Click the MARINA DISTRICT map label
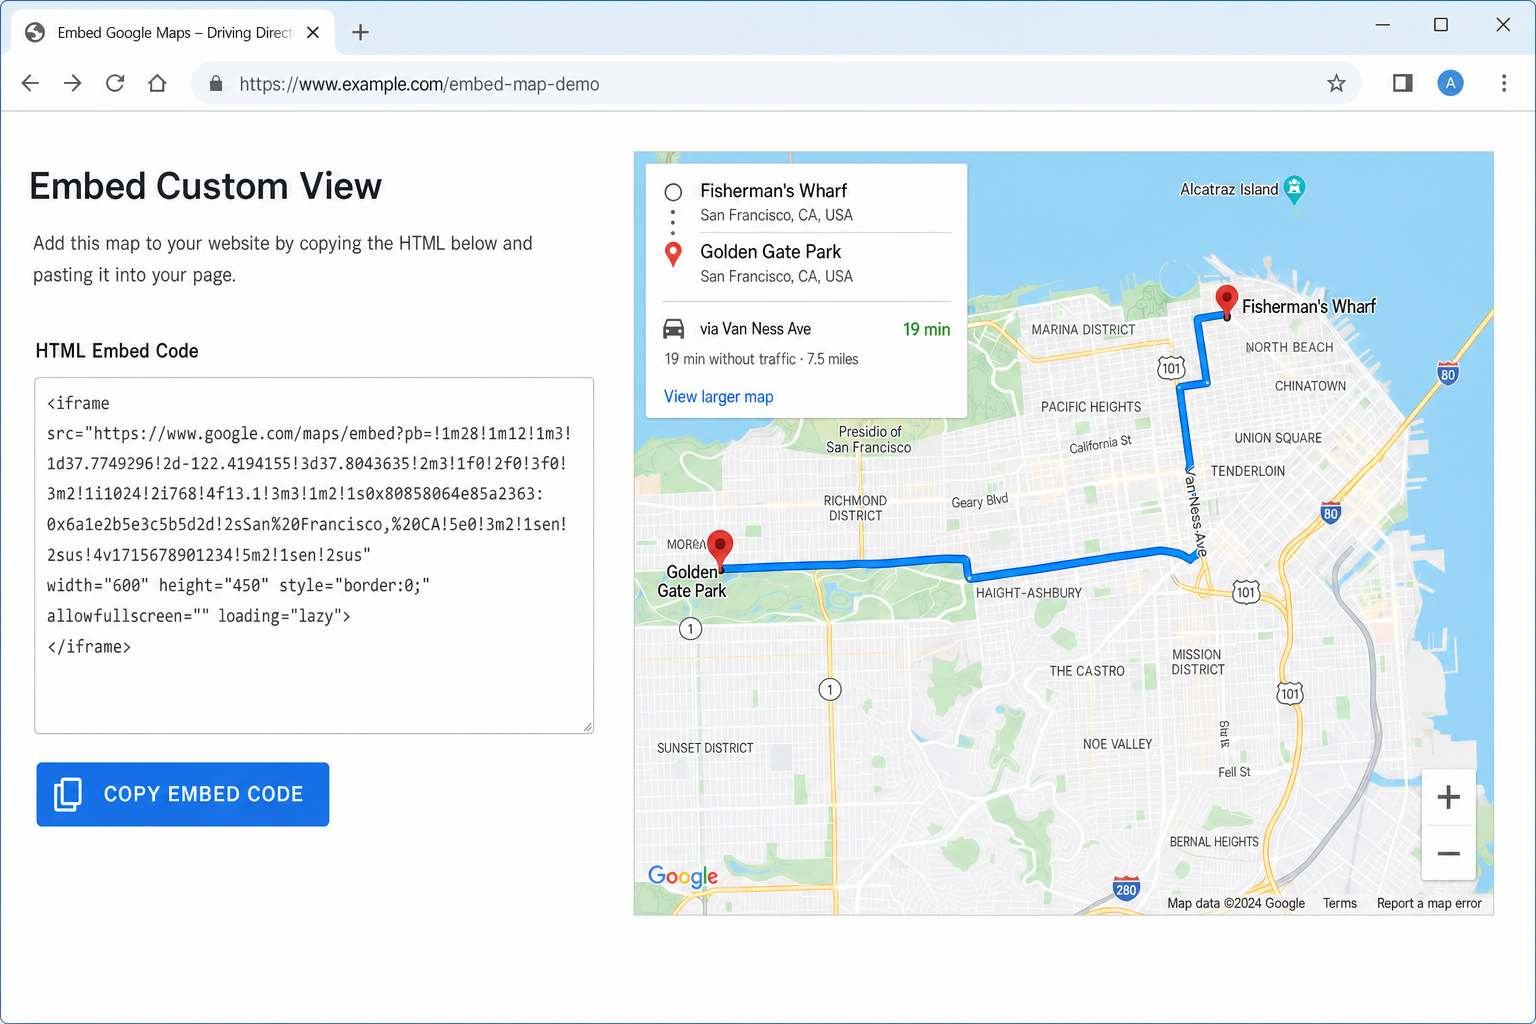Viewport: 1536px width, 1024px height. pos(1083,330)
